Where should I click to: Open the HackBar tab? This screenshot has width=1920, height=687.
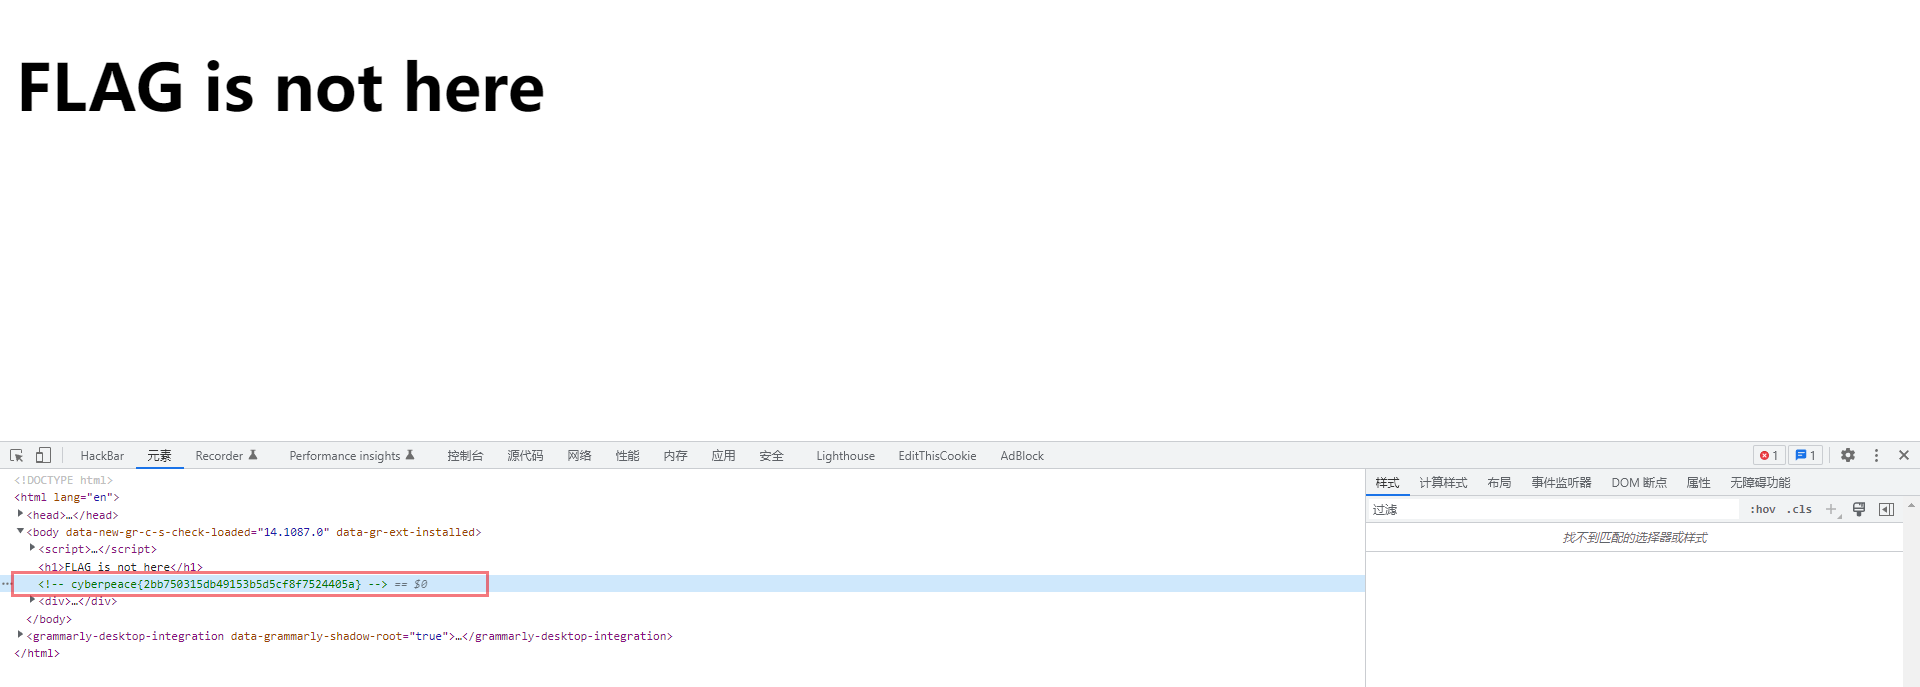(x=102, y=456)
